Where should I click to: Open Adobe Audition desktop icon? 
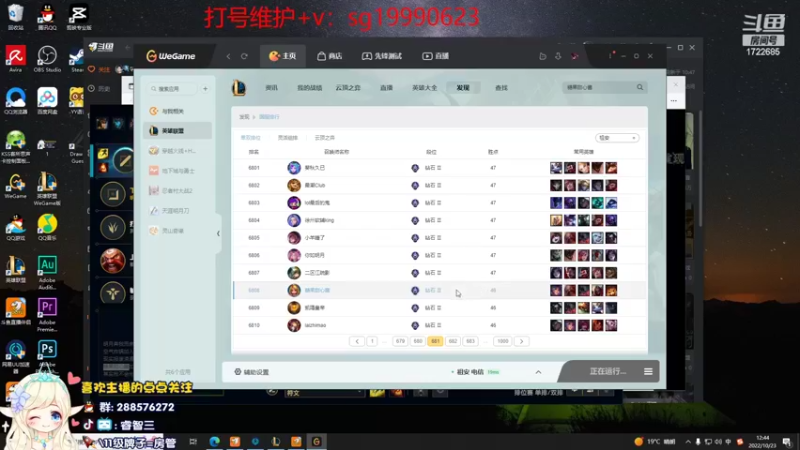(47, 272)
